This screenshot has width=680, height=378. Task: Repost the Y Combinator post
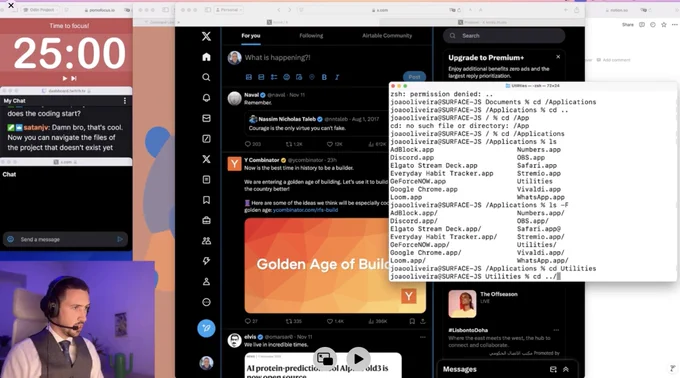tap(293, 321)
